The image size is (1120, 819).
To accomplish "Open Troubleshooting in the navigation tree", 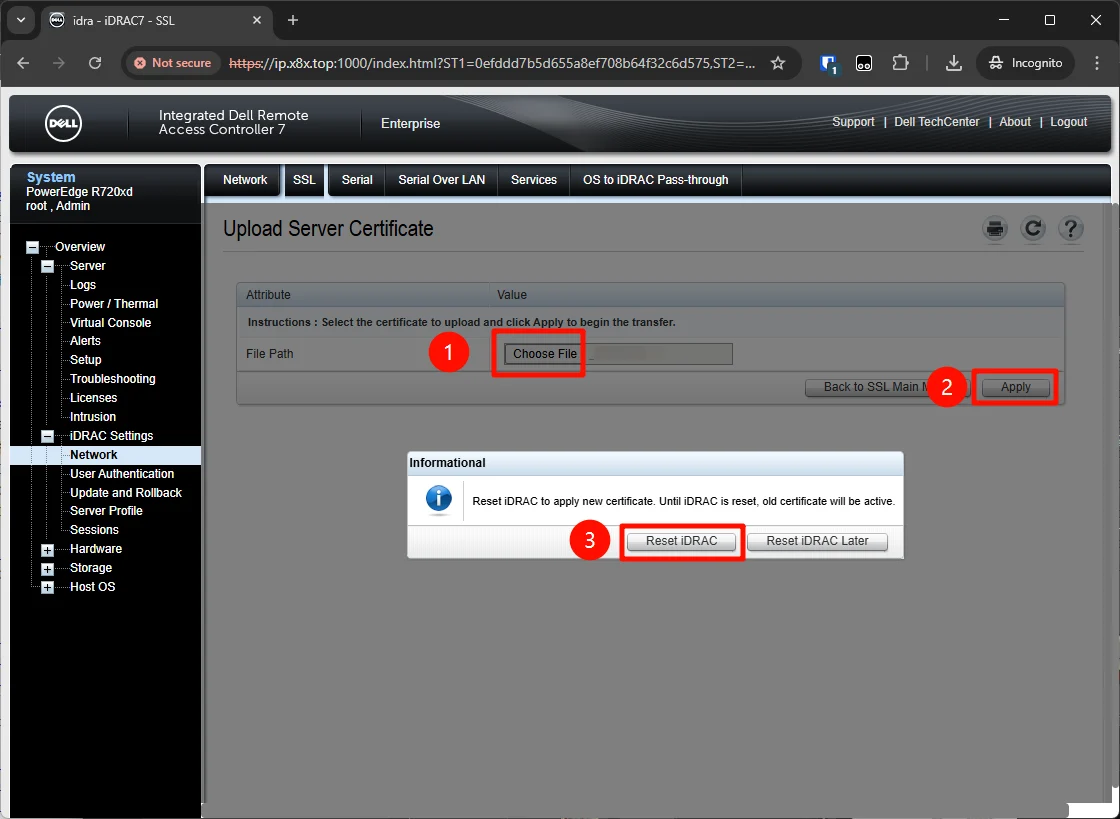I will coord(113,379).
